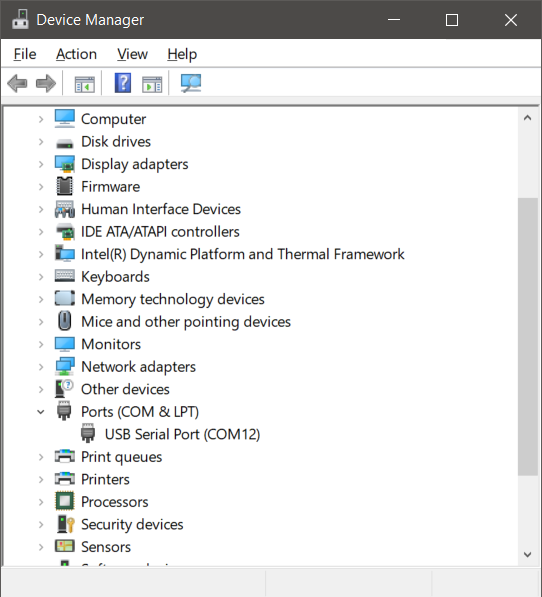The width and height of the screenshot is (542, 597).
Task: Click the vertical scrollbar thumb
Action: [x=528, y=337]
